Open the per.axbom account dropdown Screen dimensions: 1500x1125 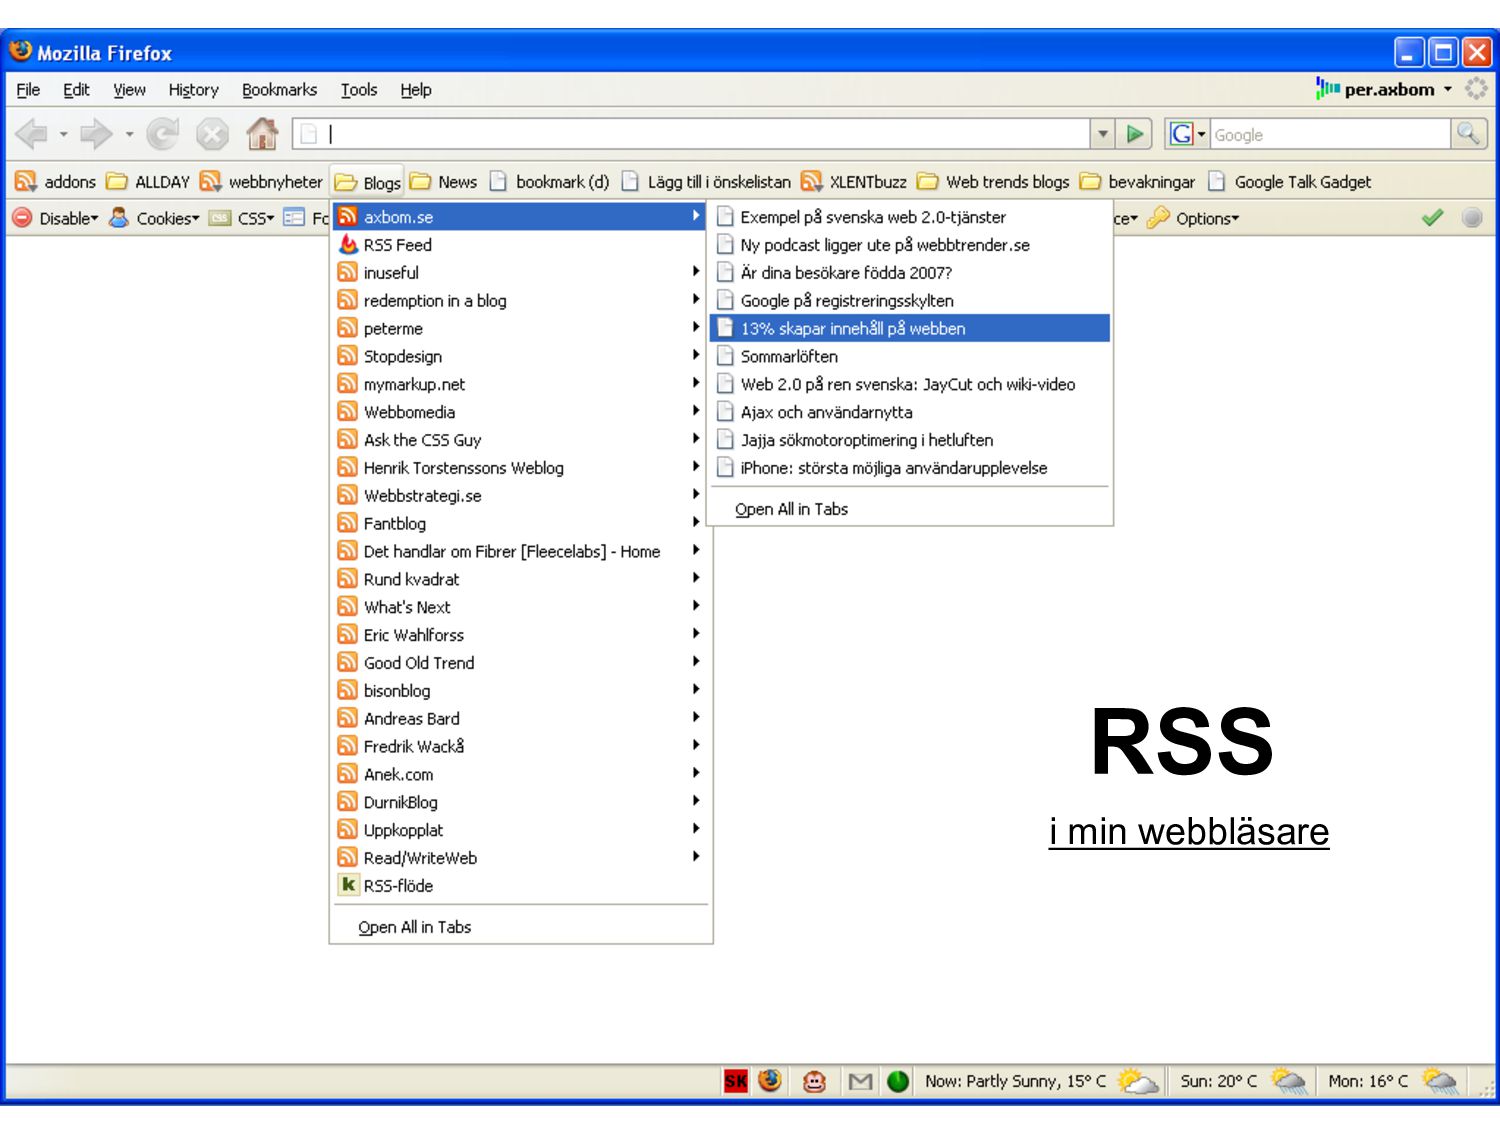pos(1384,89)
